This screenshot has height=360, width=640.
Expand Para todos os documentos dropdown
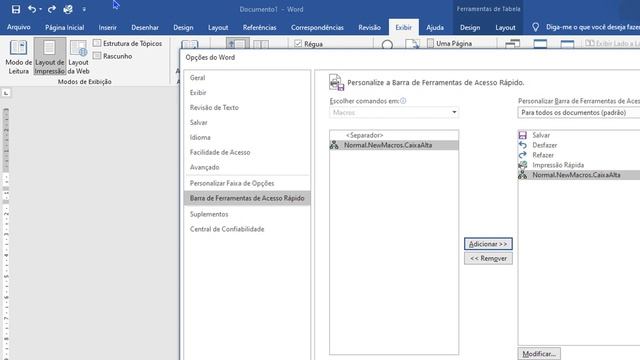(x=578, y=112)
